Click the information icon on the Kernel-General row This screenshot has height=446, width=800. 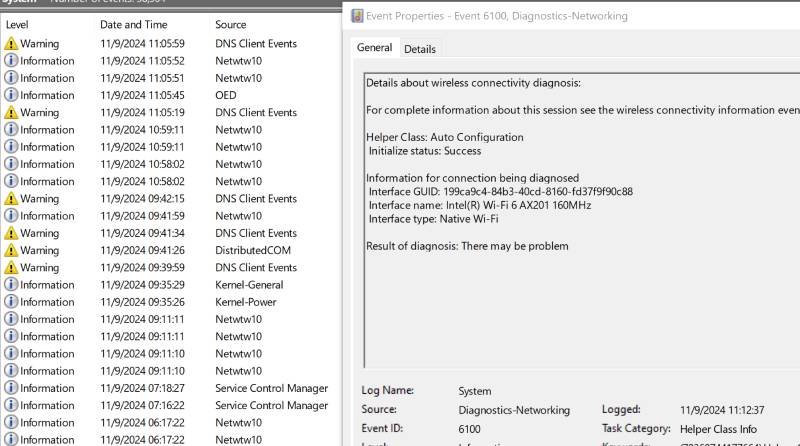pyautogui.click(x=11, y=285)
